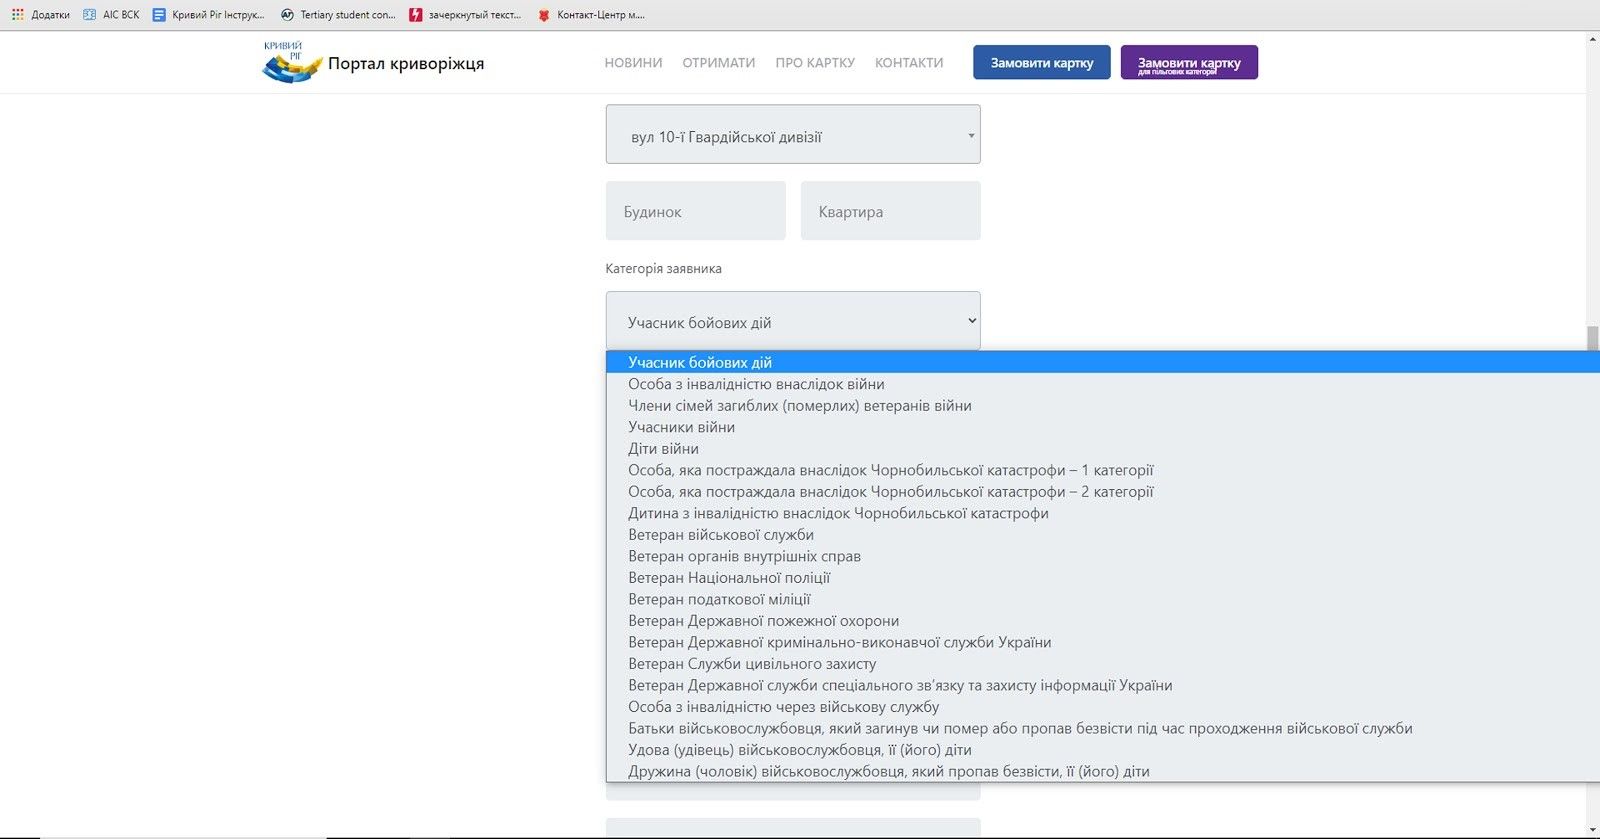
Task: Open the Контакт-Центр bookmark
Action: pyautogui.click(x=591, y=15)
